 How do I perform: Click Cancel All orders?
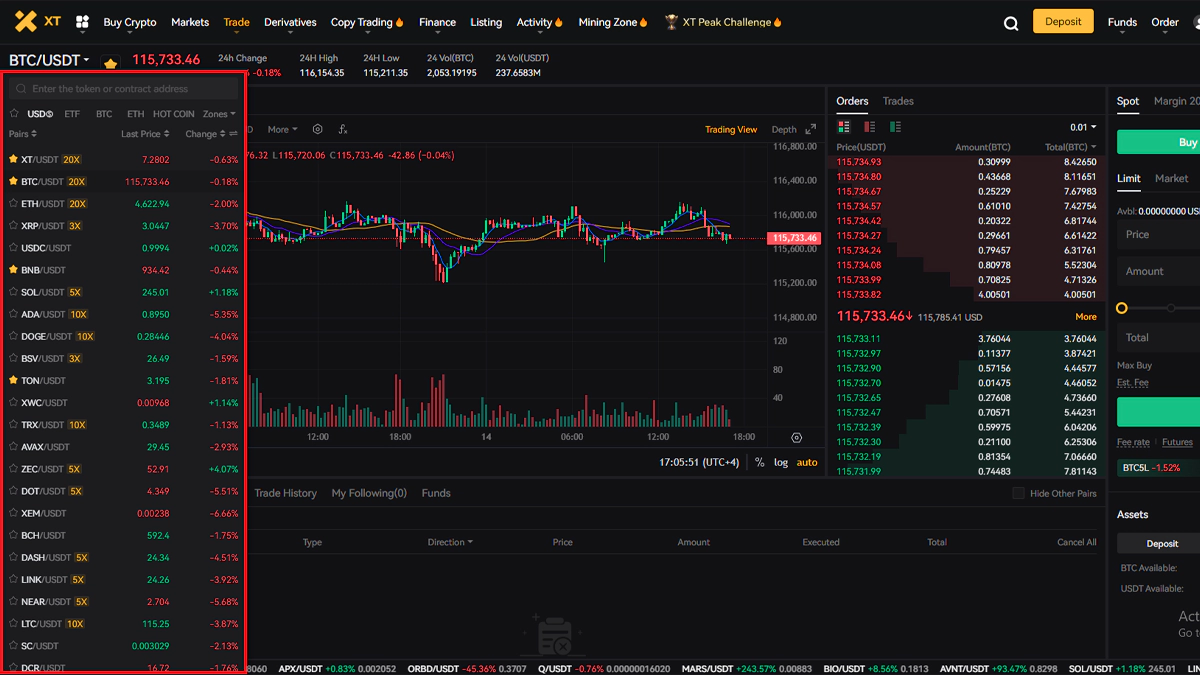[1077, 542]
